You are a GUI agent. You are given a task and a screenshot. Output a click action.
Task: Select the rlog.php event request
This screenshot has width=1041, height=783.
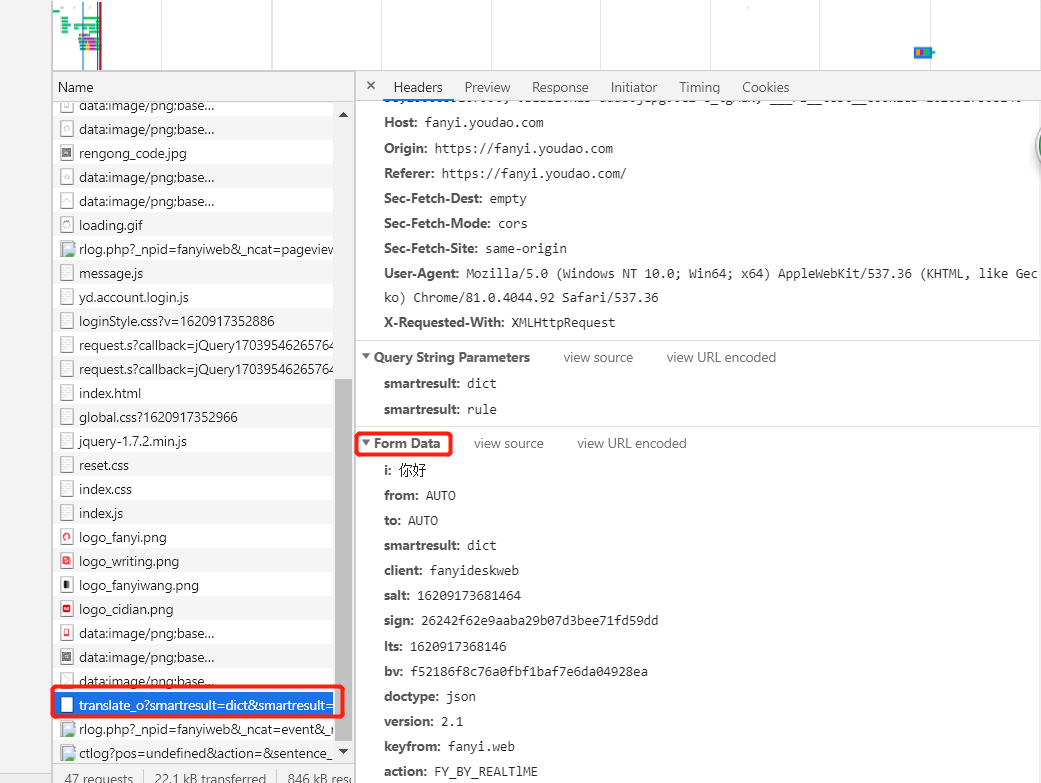193,729
